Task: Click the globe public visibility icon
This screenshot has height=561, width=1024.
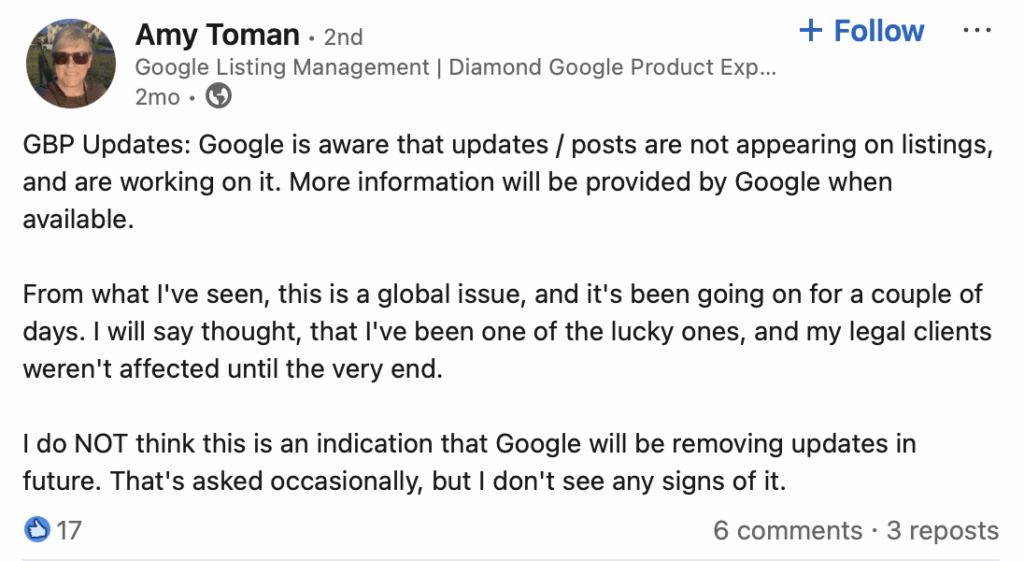Action: tap(218, 97)
